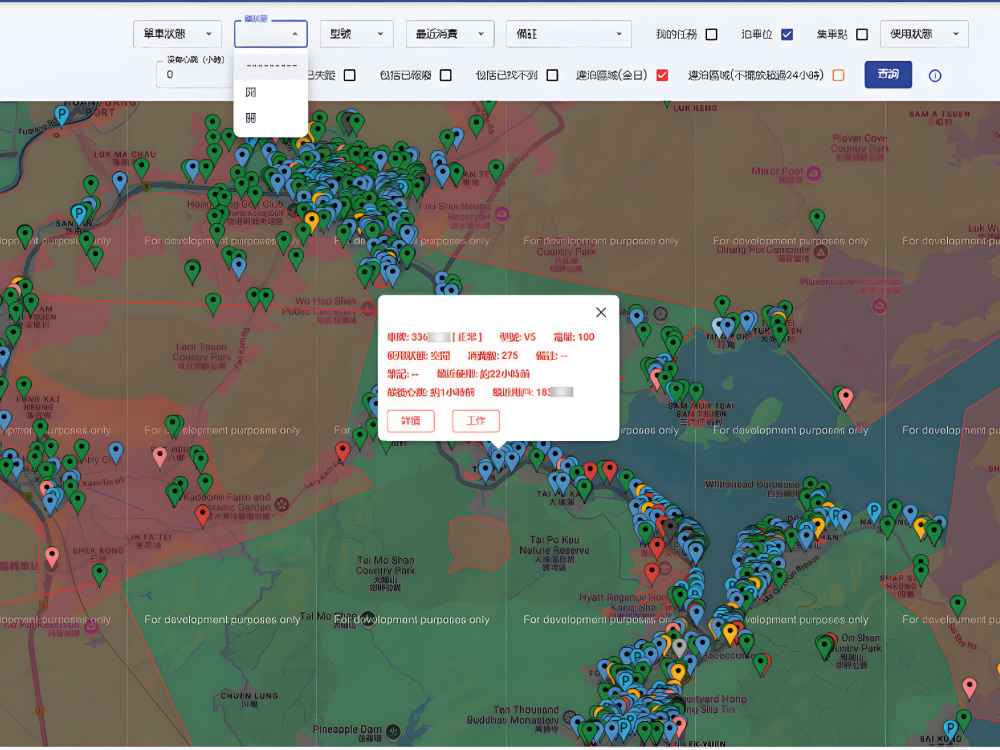Click the 工作 button in bike popup
The image size is (1000, 750).
(x=476, y=421)
